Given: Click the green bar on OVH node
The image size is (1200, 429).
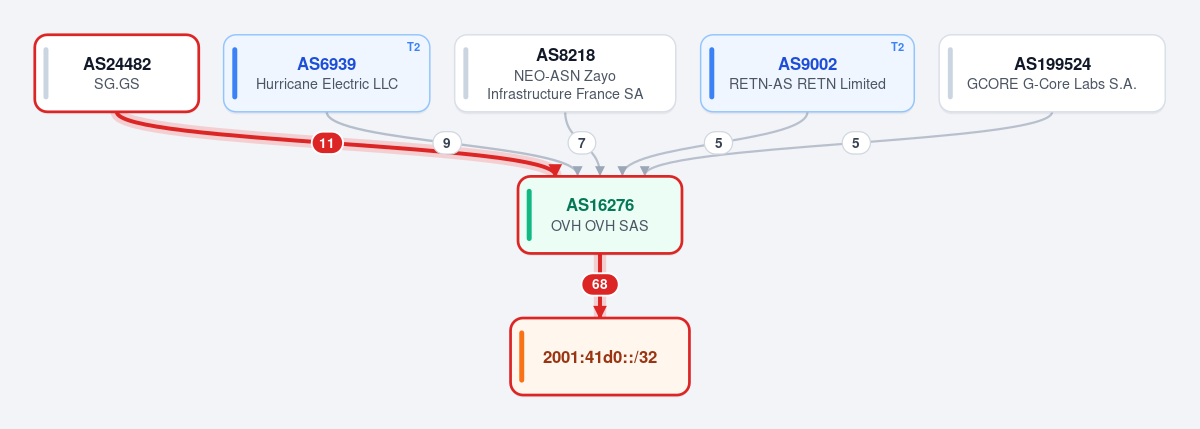Looking at the screenshot, I should click(x=529, y=215).
